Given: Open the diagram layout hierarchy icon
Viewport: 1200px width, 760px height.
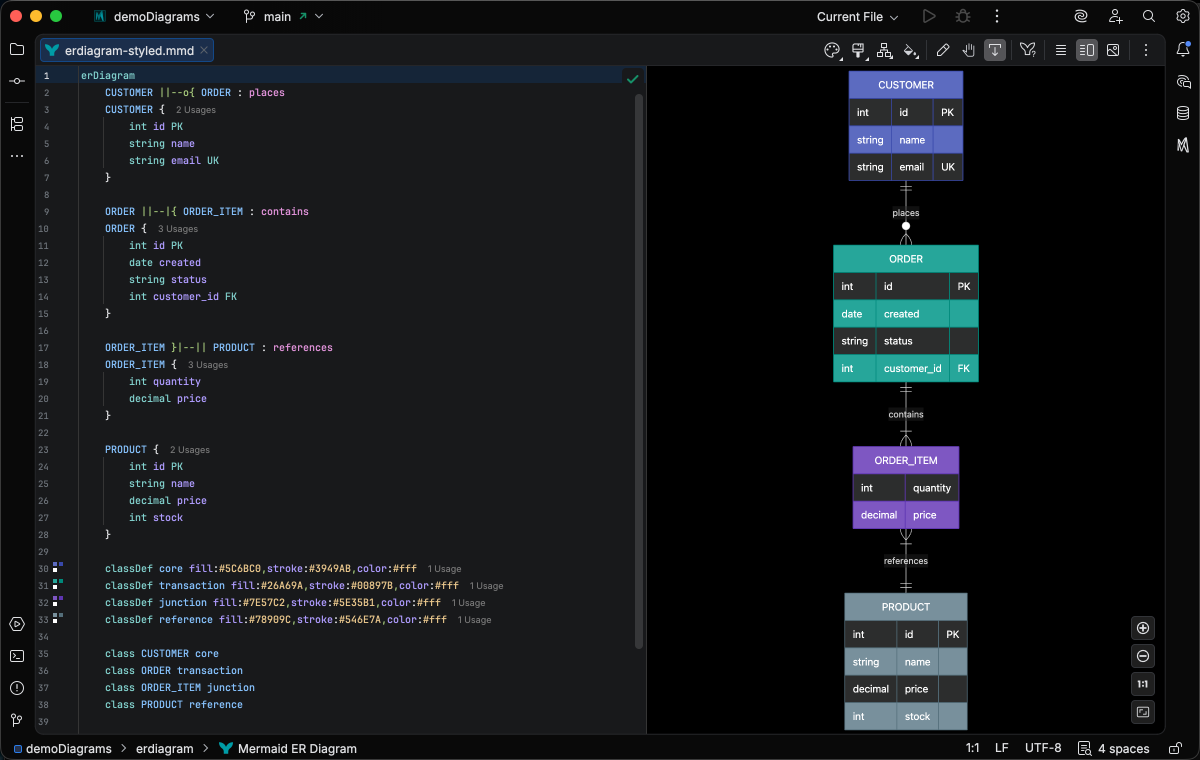Looking at the screenshot, I should tap(884, 50).
